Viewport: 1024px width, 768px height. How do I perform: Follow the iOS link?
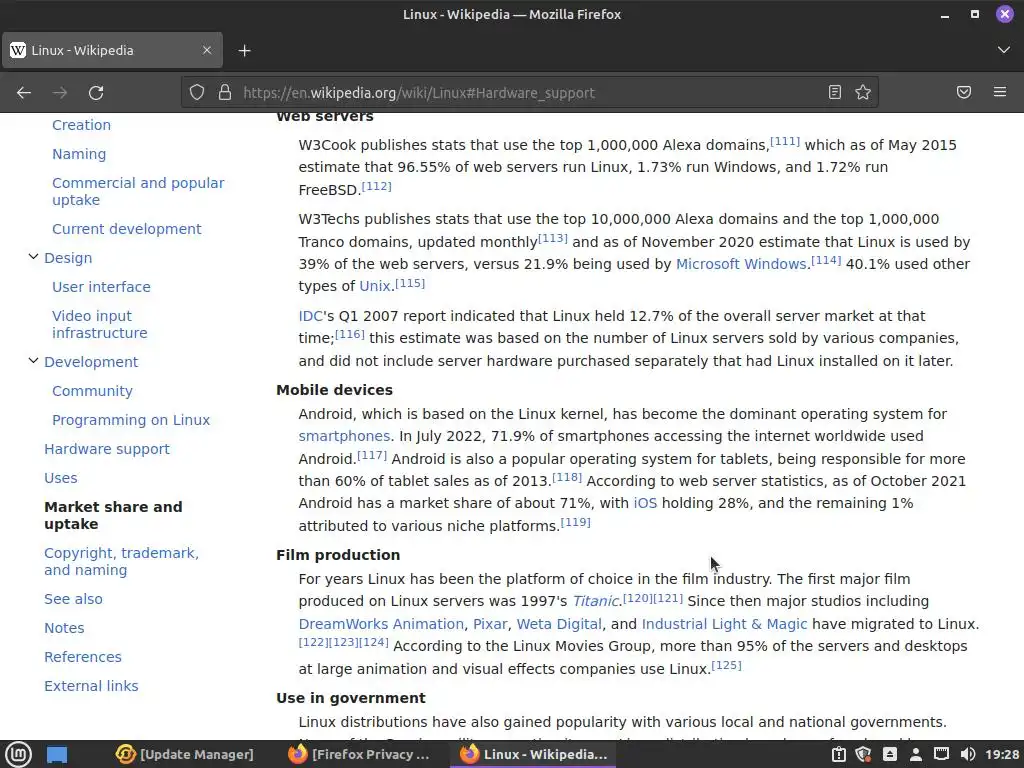(645, 503)
